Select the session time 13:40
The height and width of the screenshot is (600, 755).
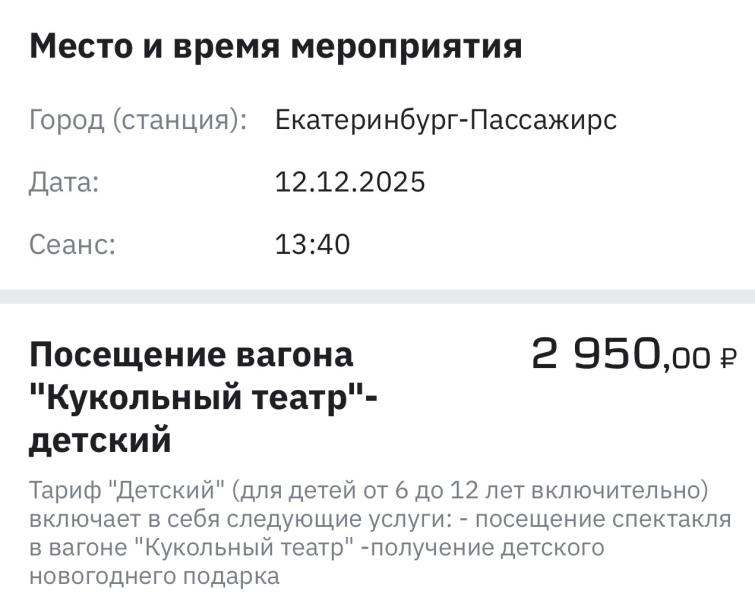tap(312, 245)
